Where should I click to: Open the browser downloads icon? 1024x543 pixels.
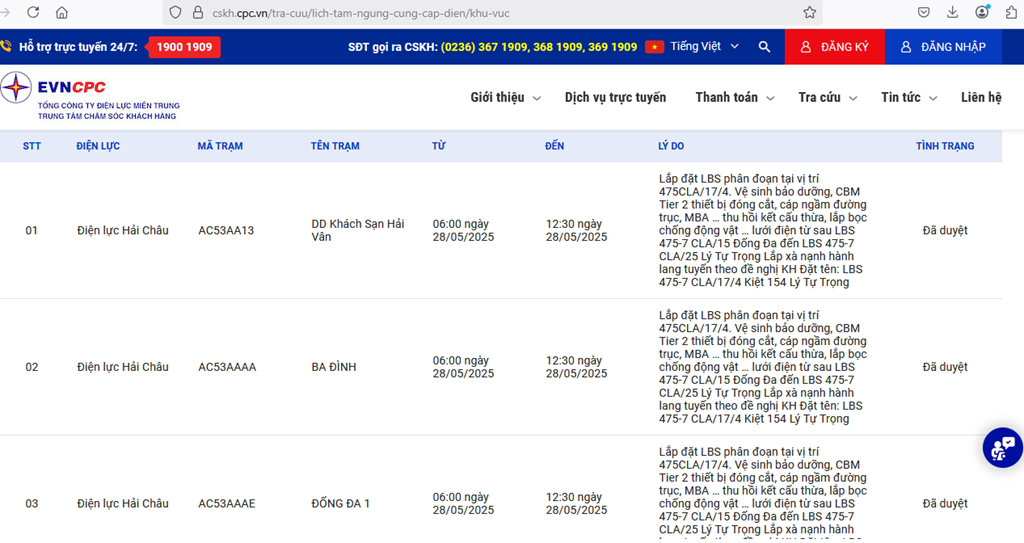point(952,13)
